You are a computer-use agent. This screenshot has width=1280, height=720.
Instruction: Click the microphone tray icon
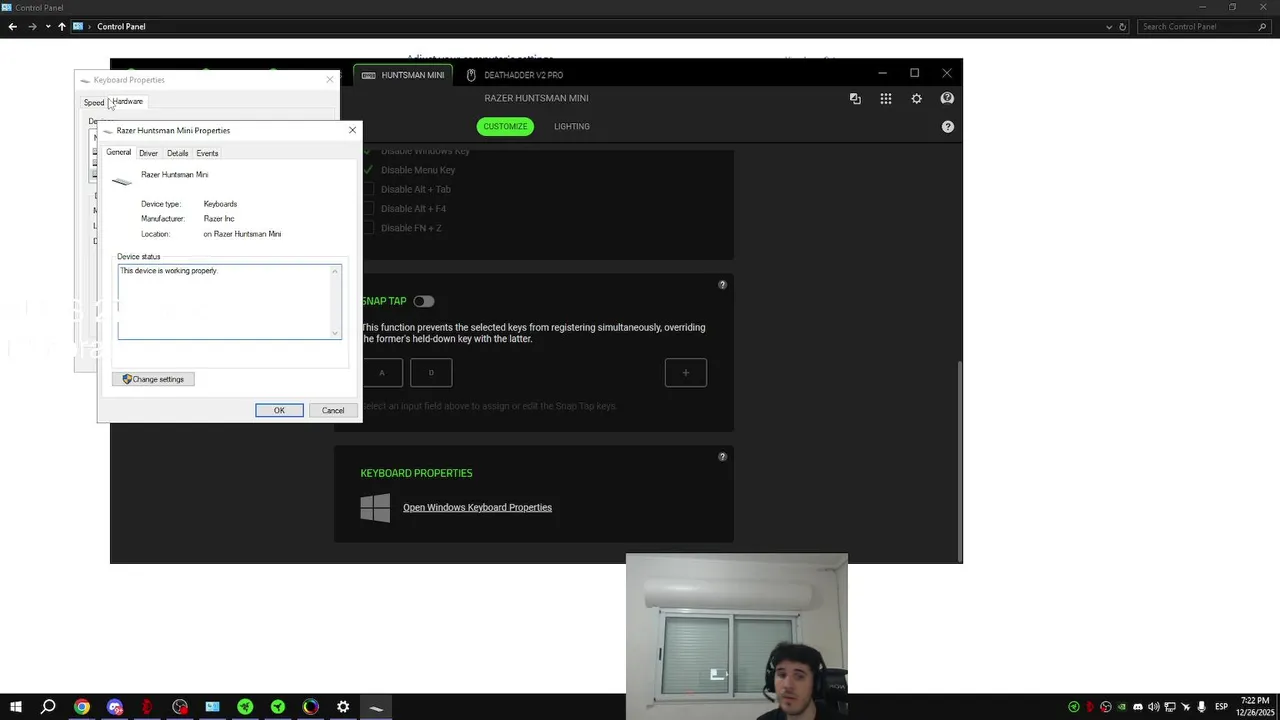(1202, 707)
